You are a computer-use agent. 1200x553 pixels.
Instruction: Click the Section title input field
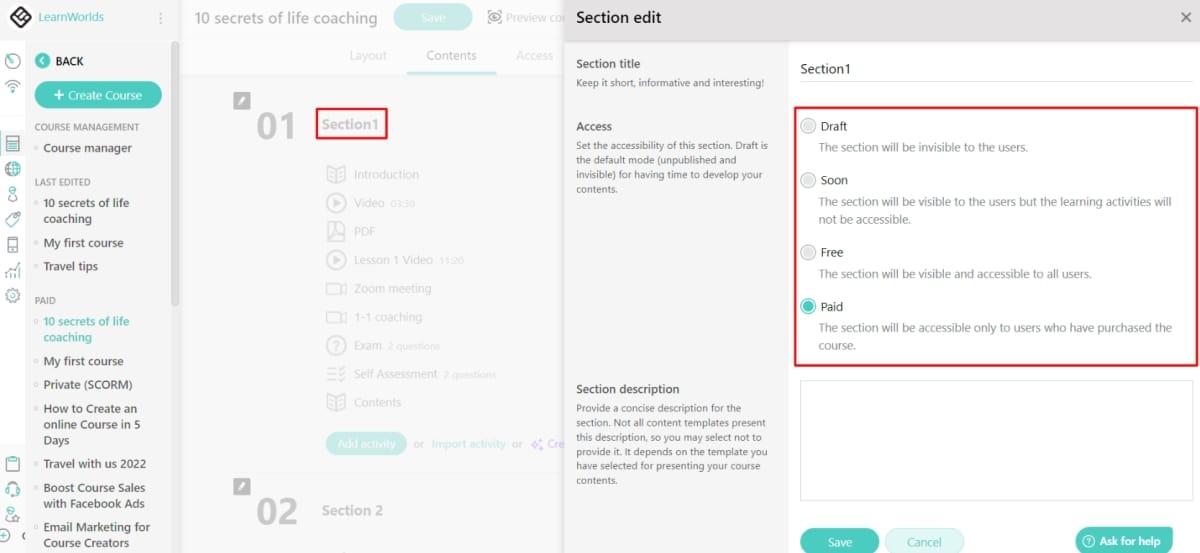click(996, 69)
